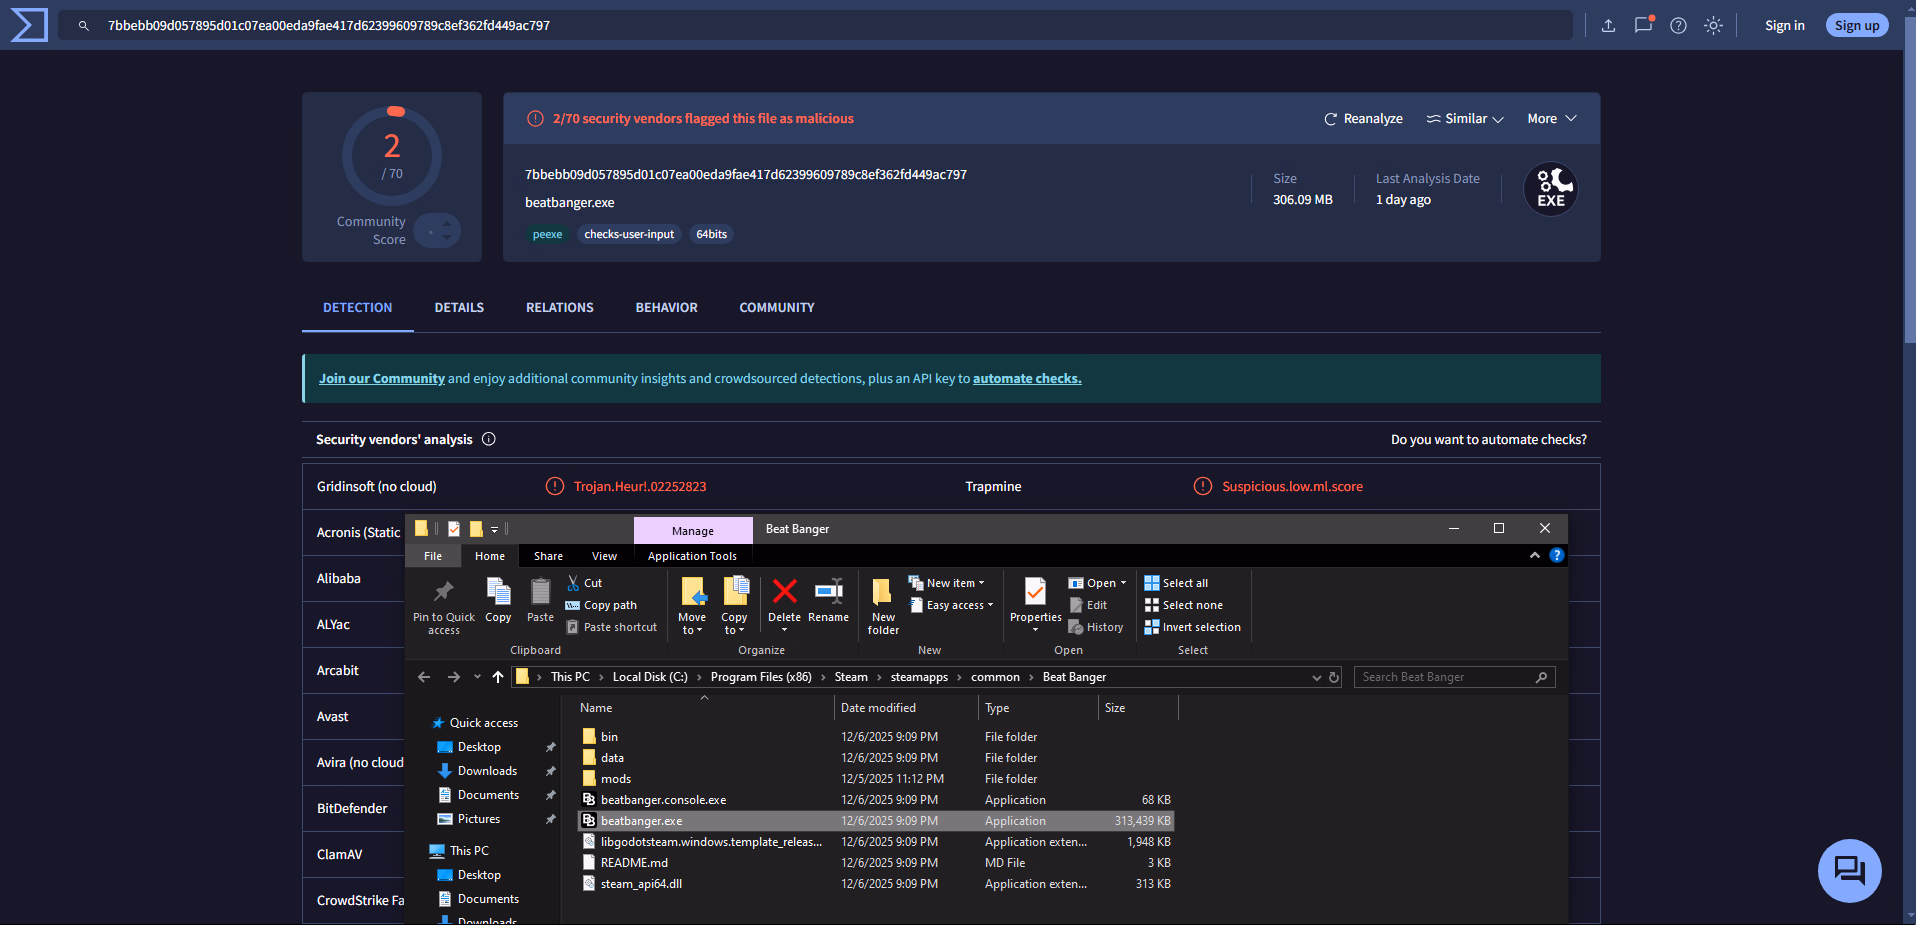Image resolution: width=1916 pixels, height=925 pixels.
Task: Click the VirusTotal upload file icon
Action: click(1608, 26)
